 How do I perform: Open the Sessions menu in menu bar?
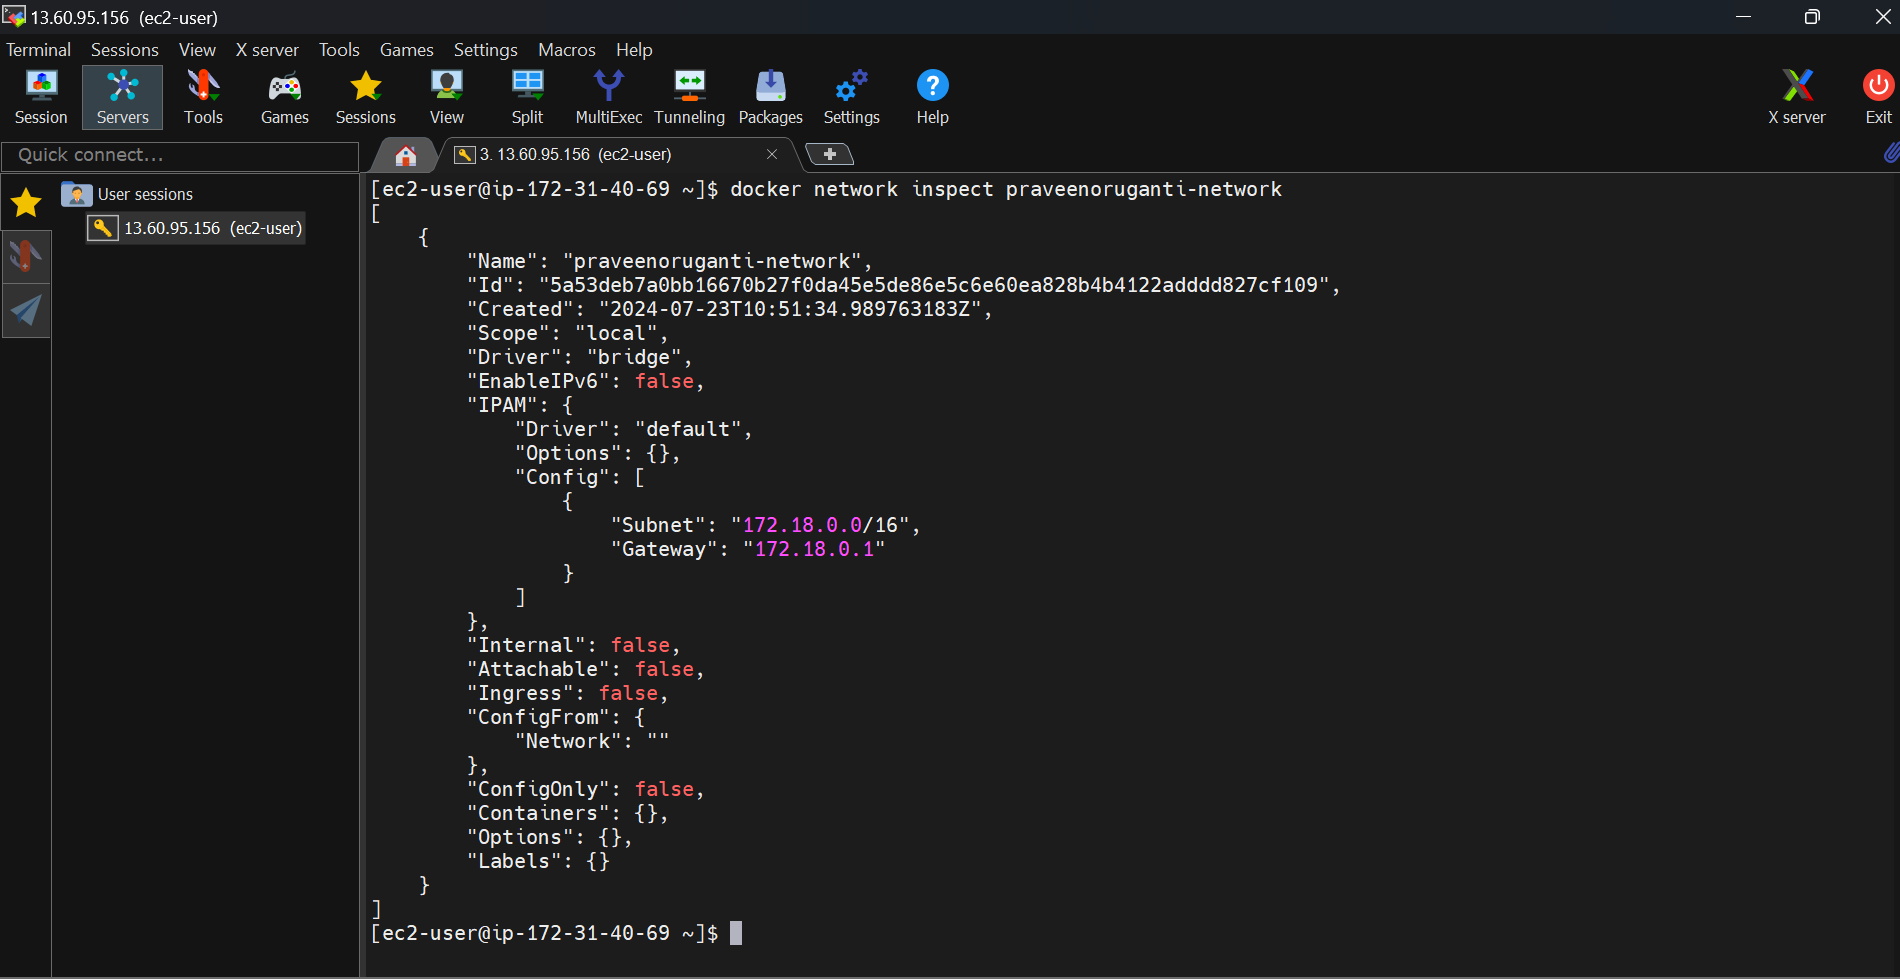125,49
